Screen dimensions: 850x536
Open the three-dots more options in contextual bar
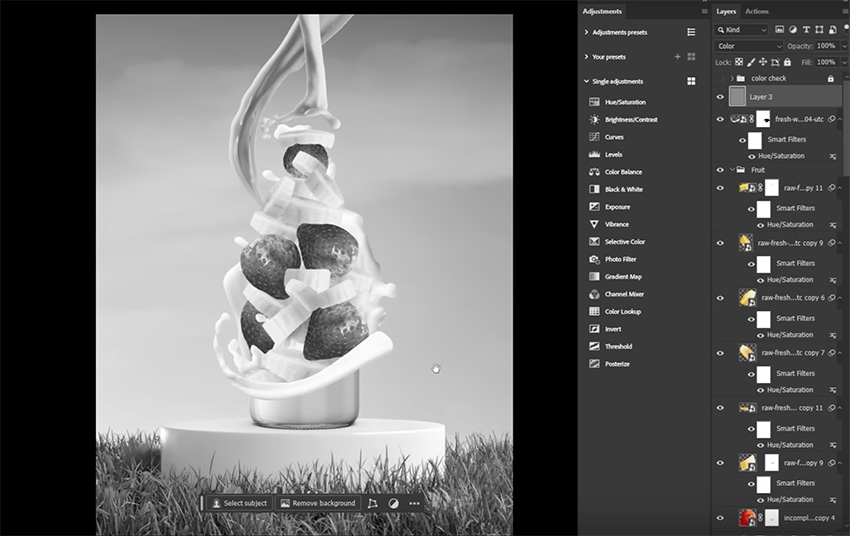414,503
